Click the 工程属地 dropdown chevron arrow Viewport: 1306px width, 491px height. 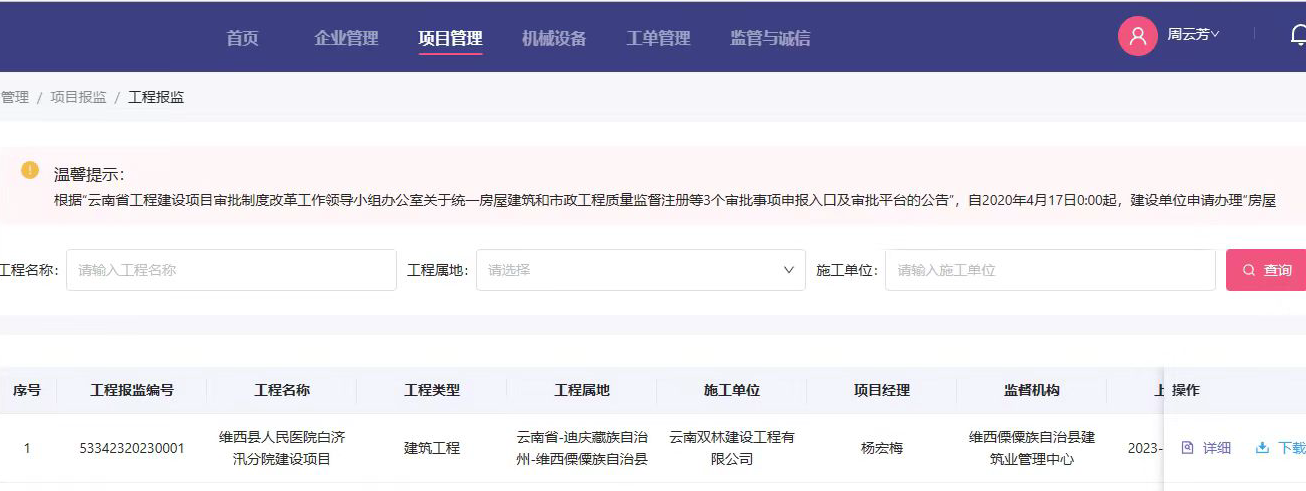click(788, 270)
